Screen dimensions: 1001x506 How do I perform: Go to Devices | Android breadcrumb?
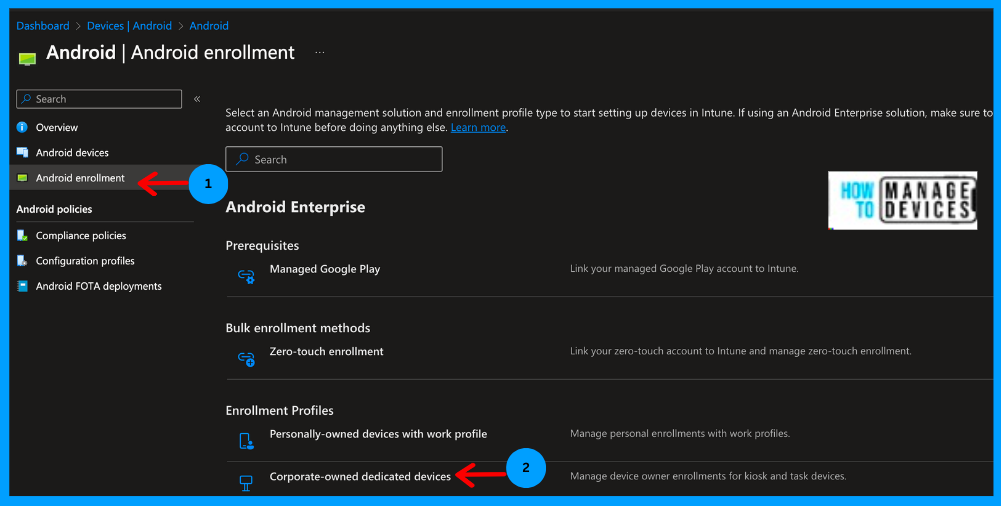(x=129, y=26)
